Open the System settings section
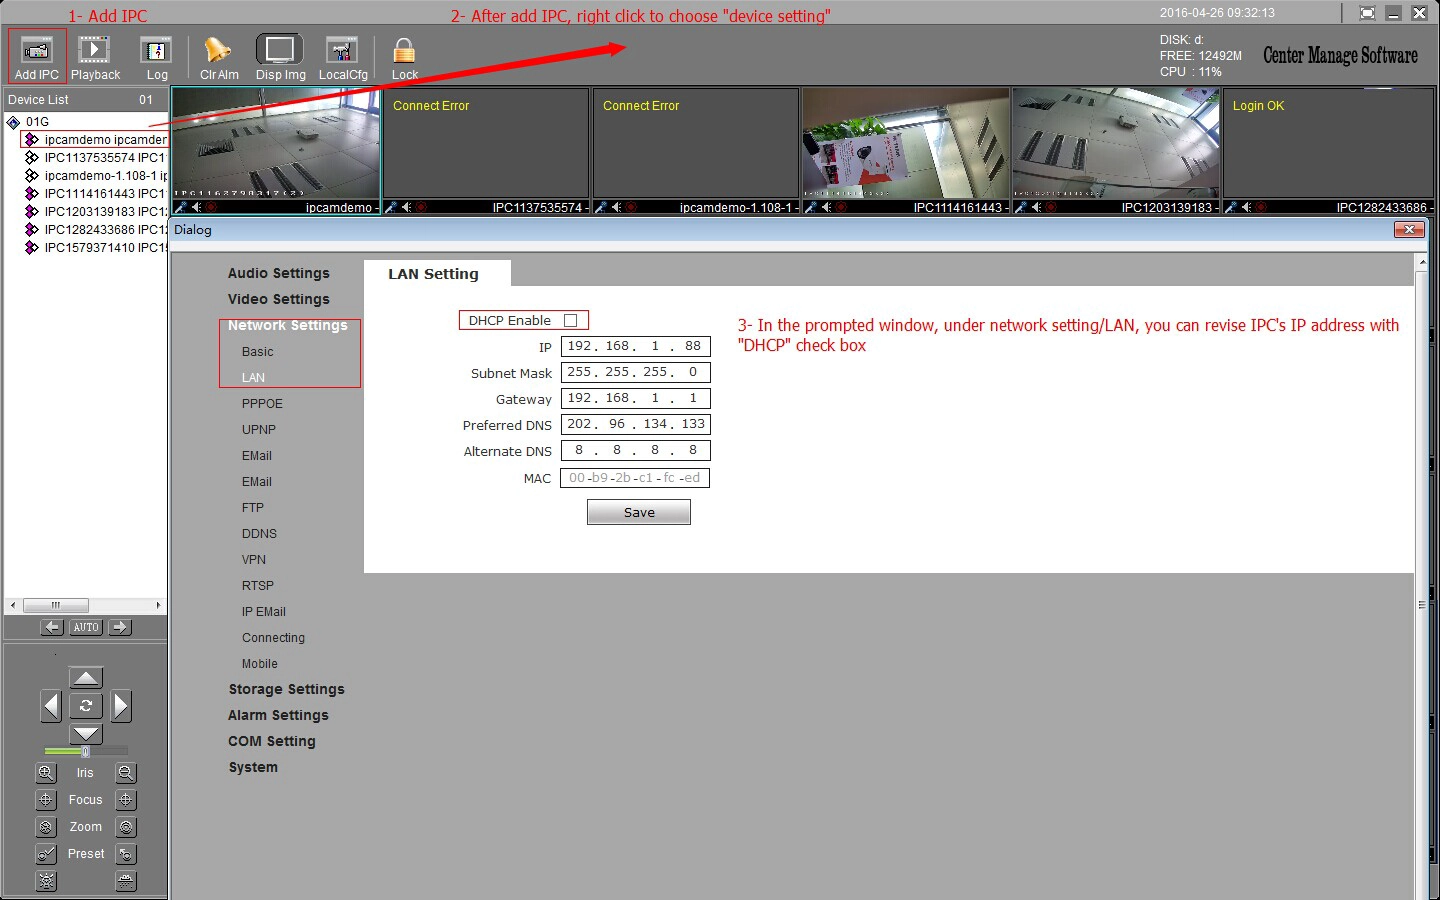 (x=253, y=767)
